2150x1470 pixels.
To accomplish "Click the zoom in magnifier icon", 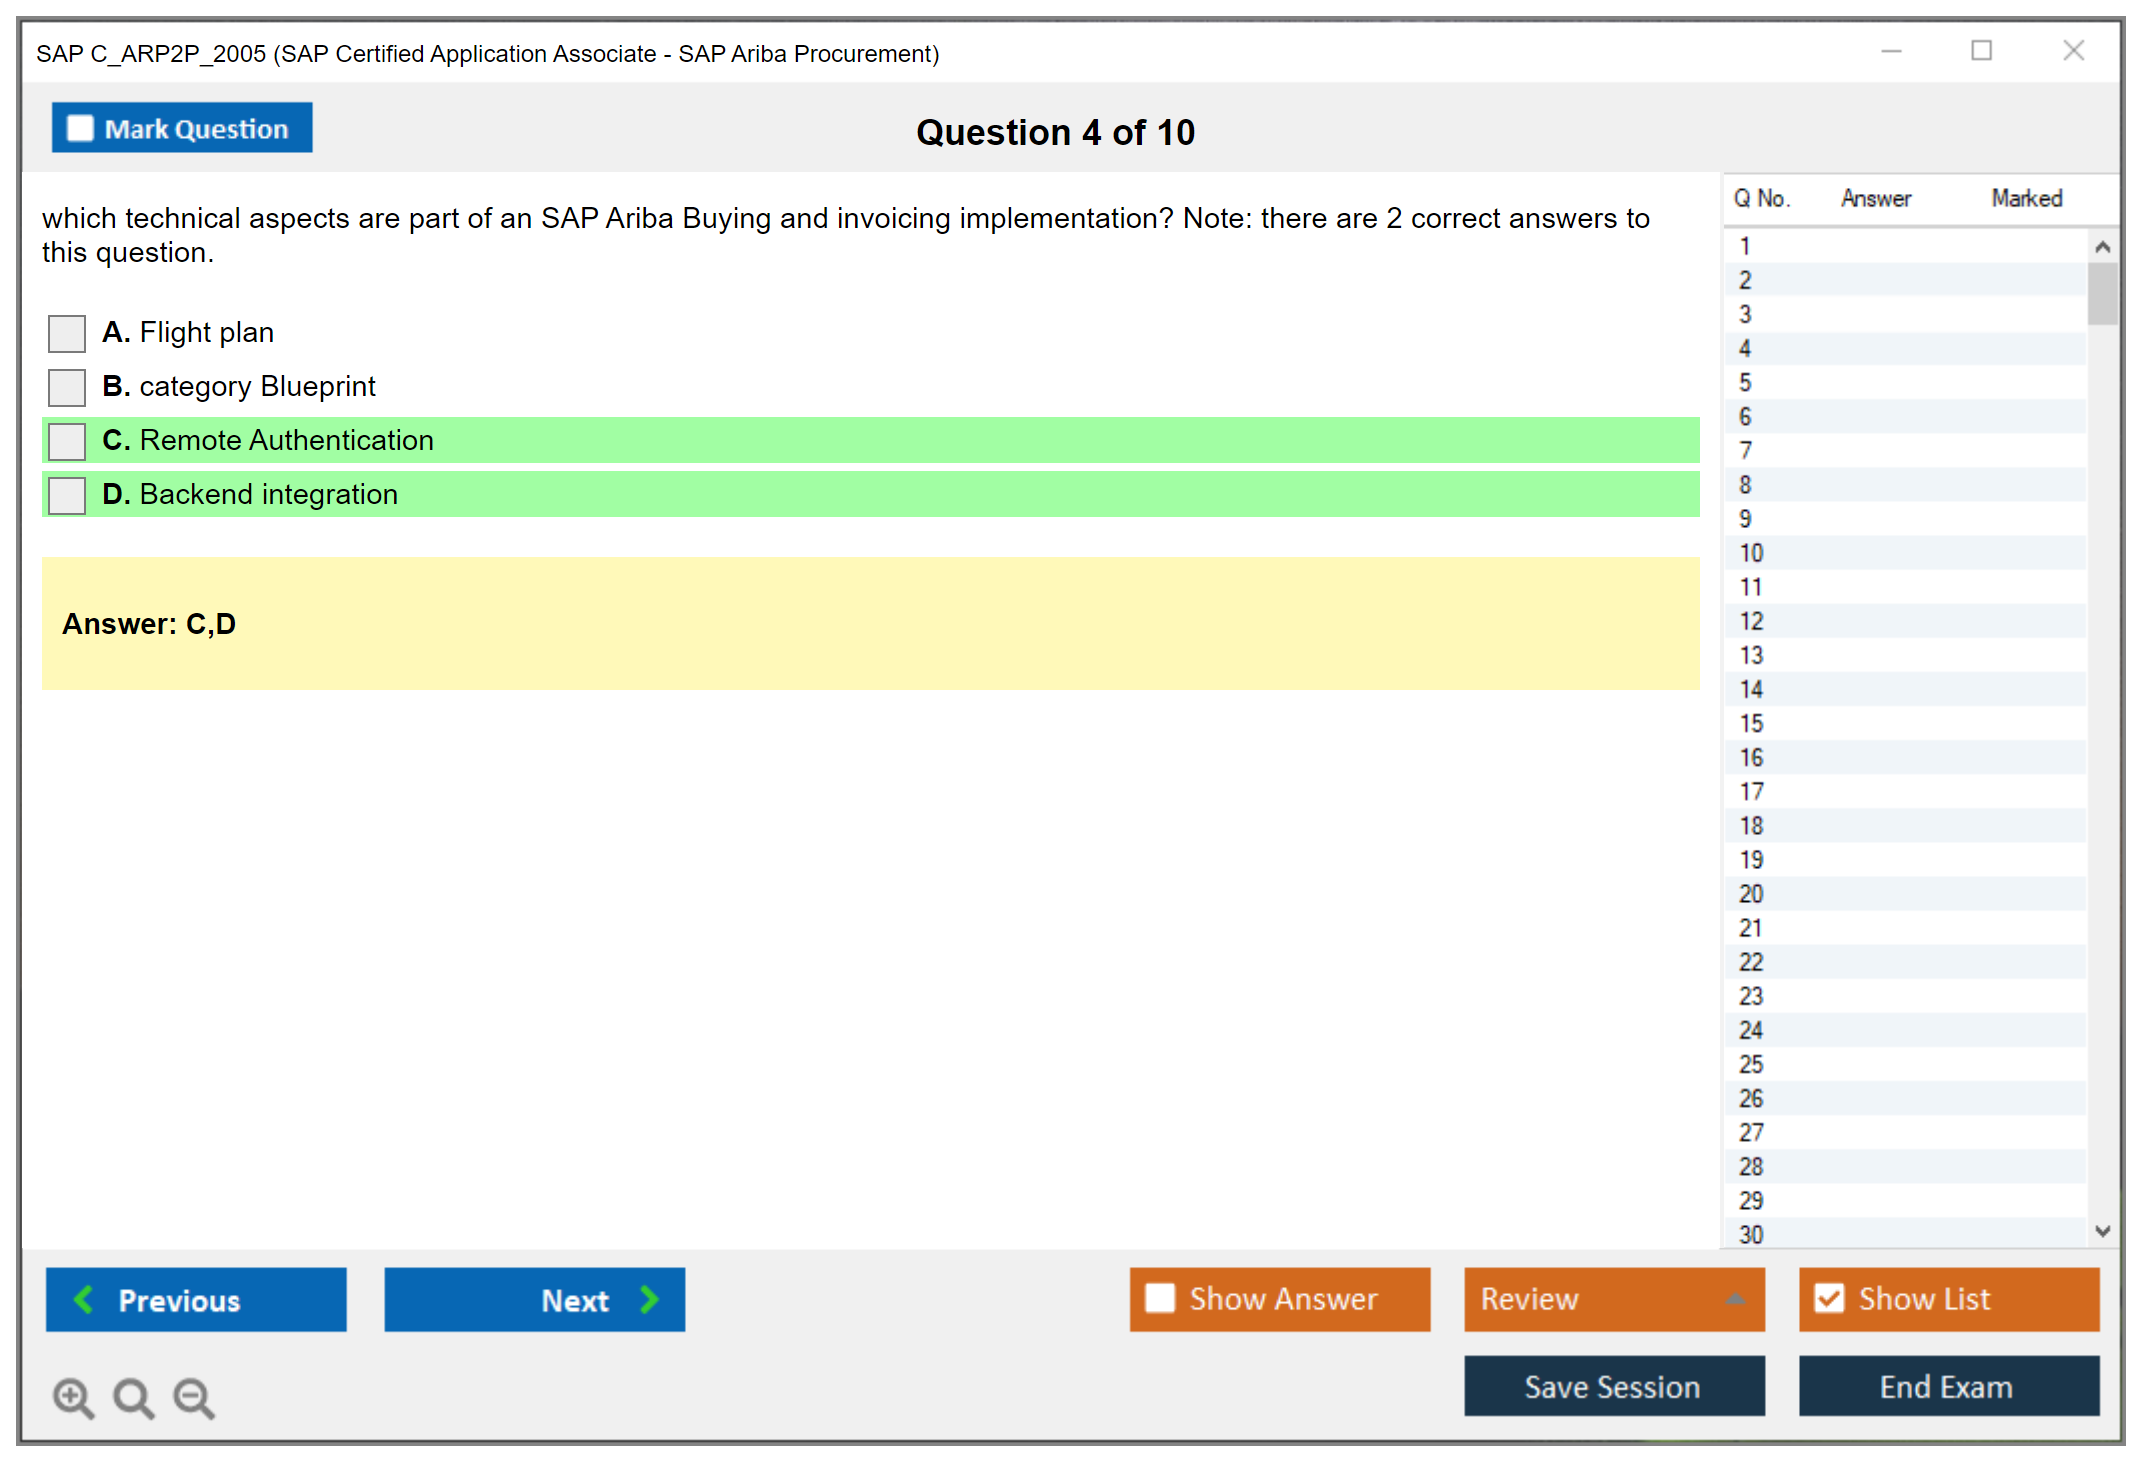I will coord(73,1397).
